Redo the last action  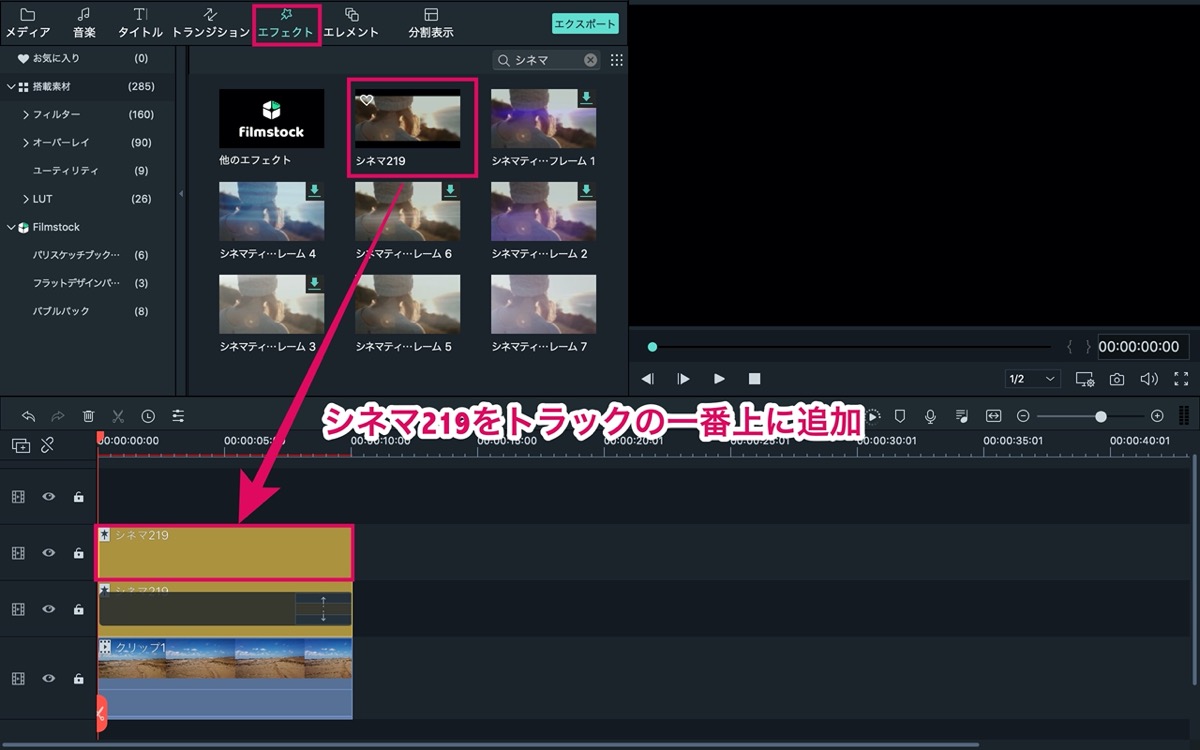click(58, 416)
